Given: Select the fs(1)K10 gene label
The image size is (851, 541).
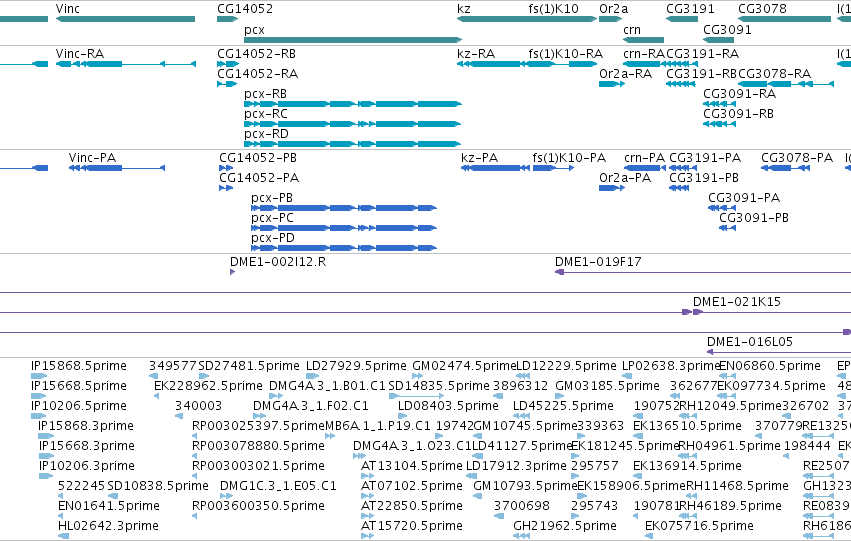Looking at the screenshot, I should pyautogui.click(x=553, y=9).
